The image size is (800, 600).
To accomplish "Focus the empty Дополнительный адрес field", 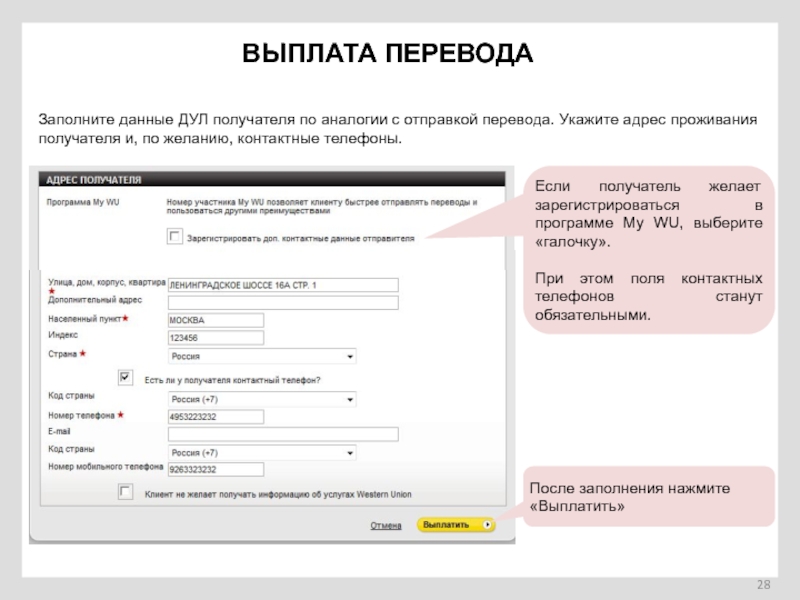I will point(283,302).
